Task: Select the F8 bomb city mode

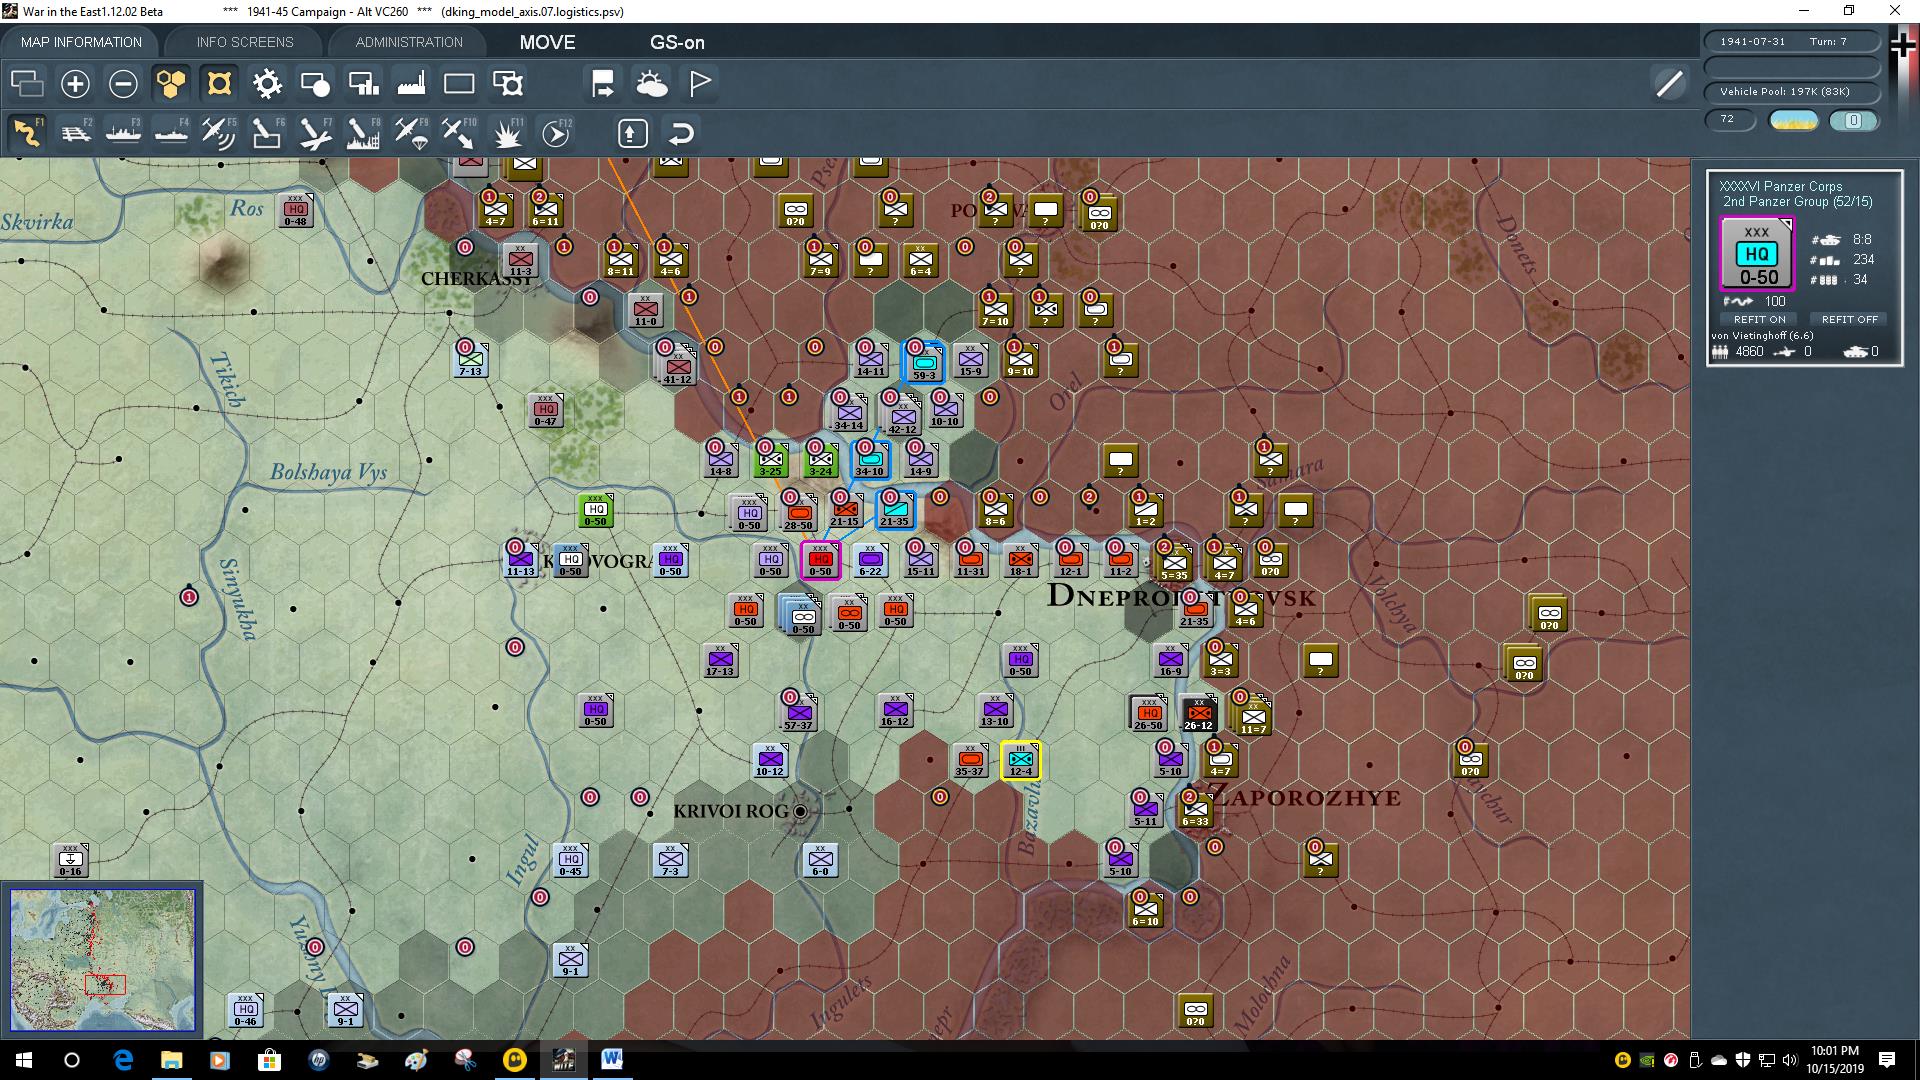Action: point(363,133)
